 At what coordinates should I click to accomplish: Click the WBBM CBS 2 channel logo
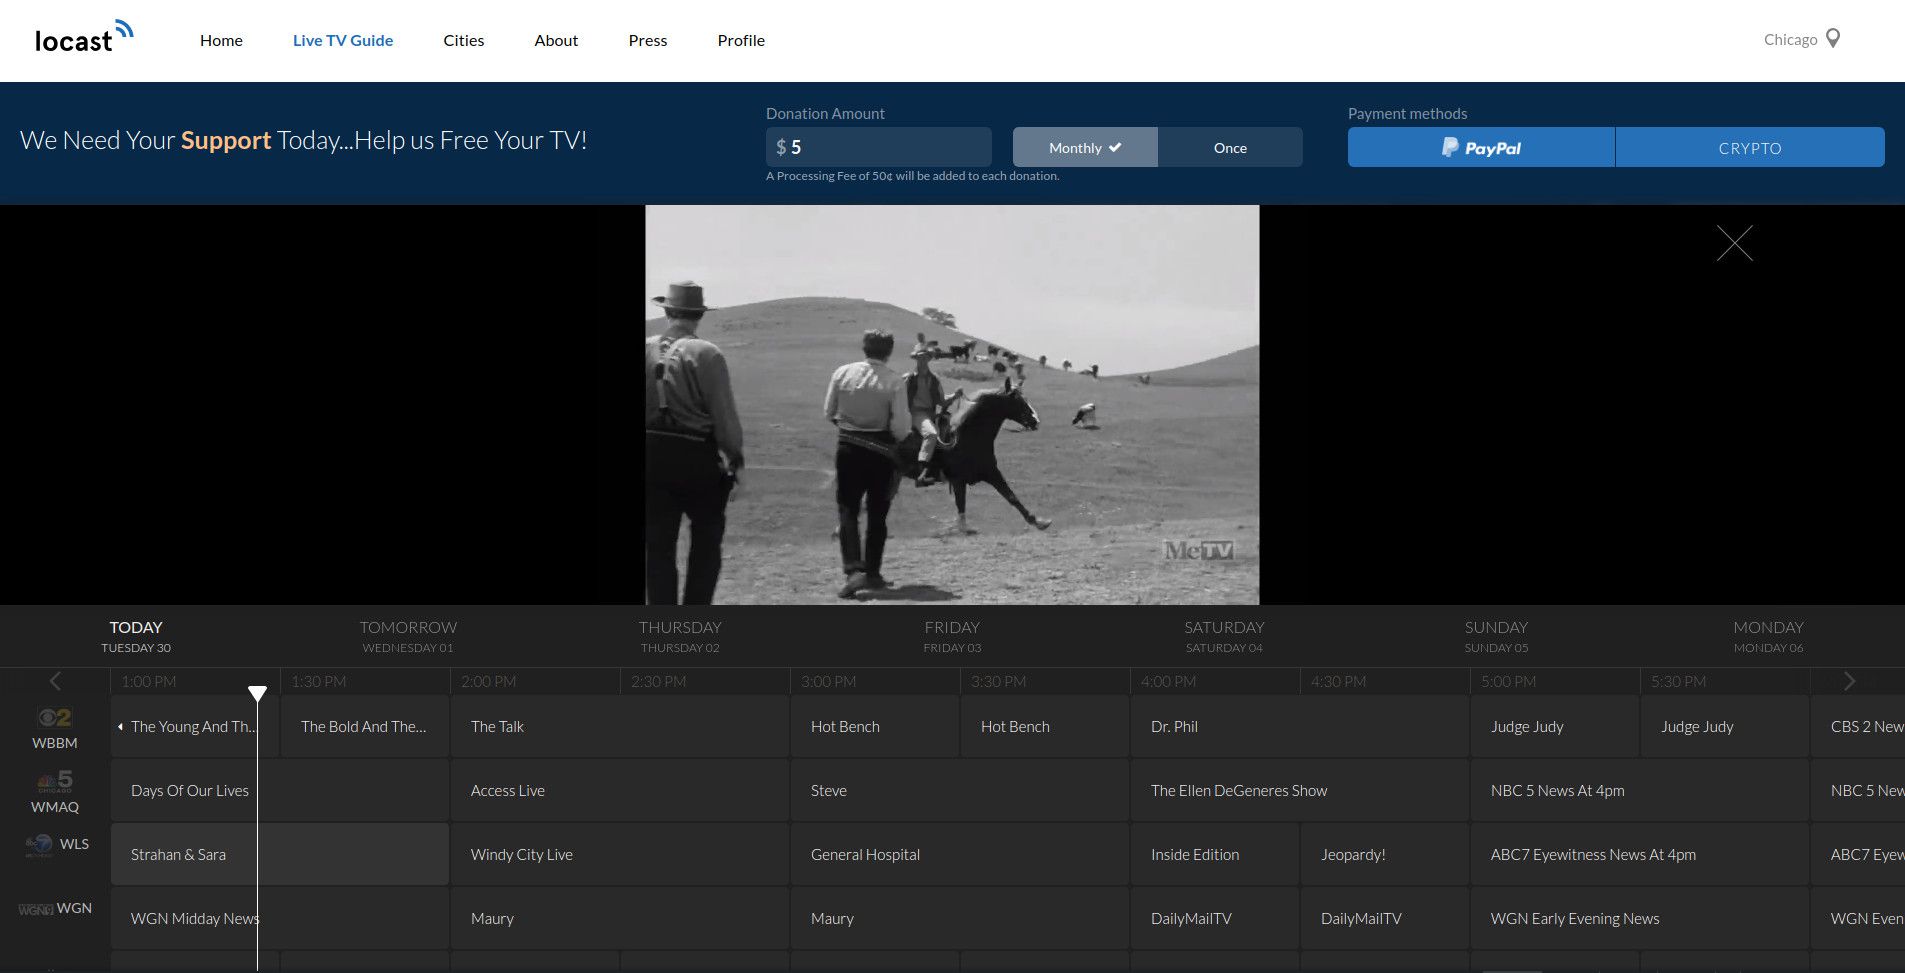pos(54,718)
